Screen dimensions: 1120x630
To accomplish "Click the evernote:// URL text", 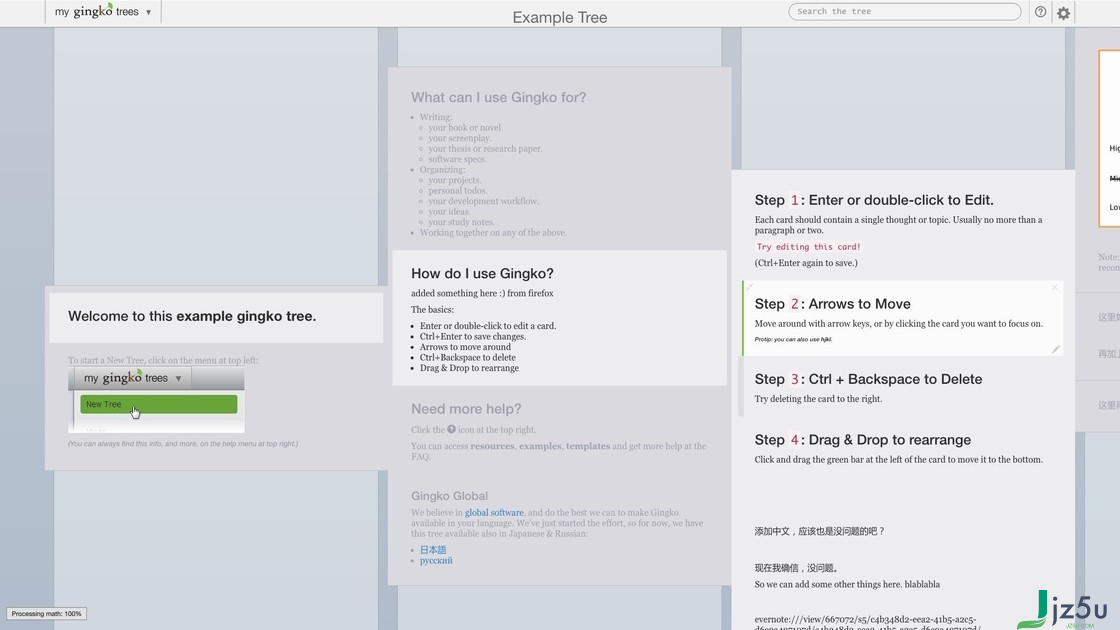I will pyautogui.click(x=868, y=624).
